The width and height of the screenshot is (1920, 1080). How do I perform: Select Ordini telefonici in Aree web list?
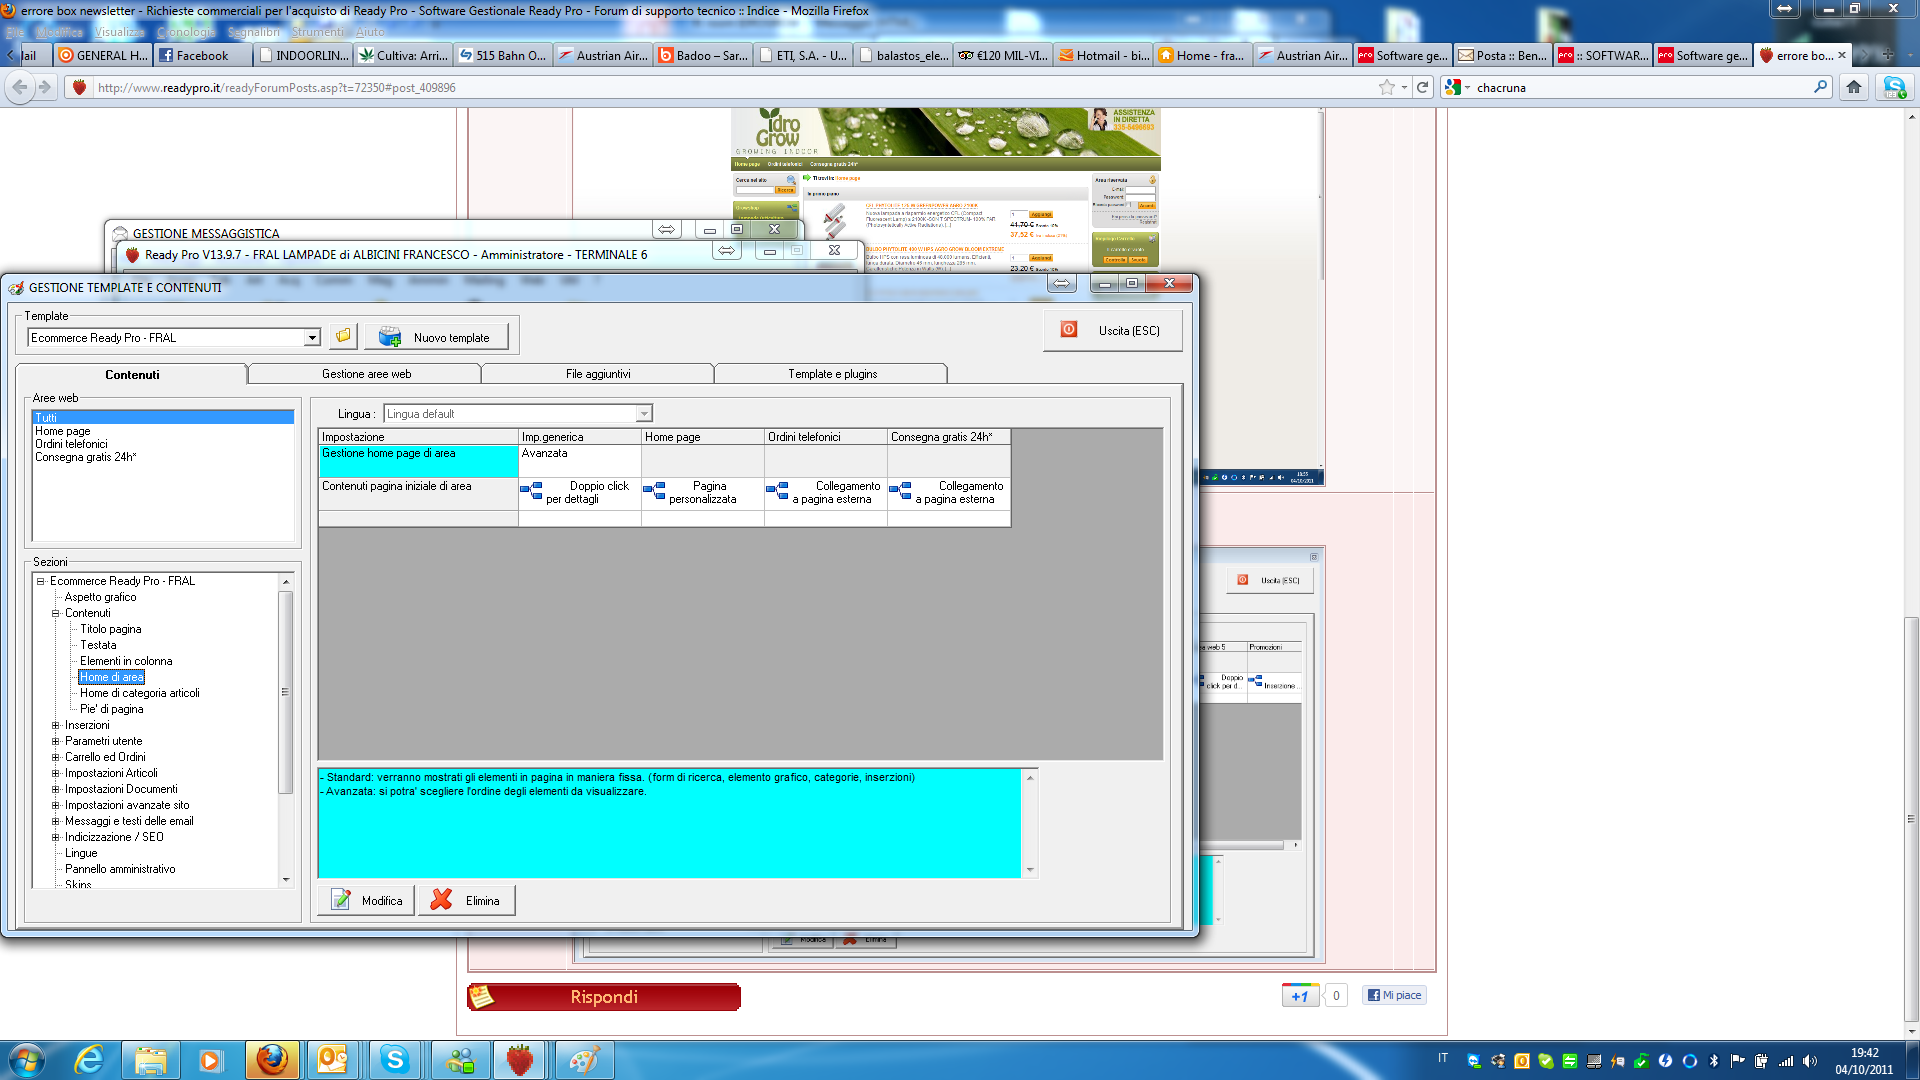71,444
